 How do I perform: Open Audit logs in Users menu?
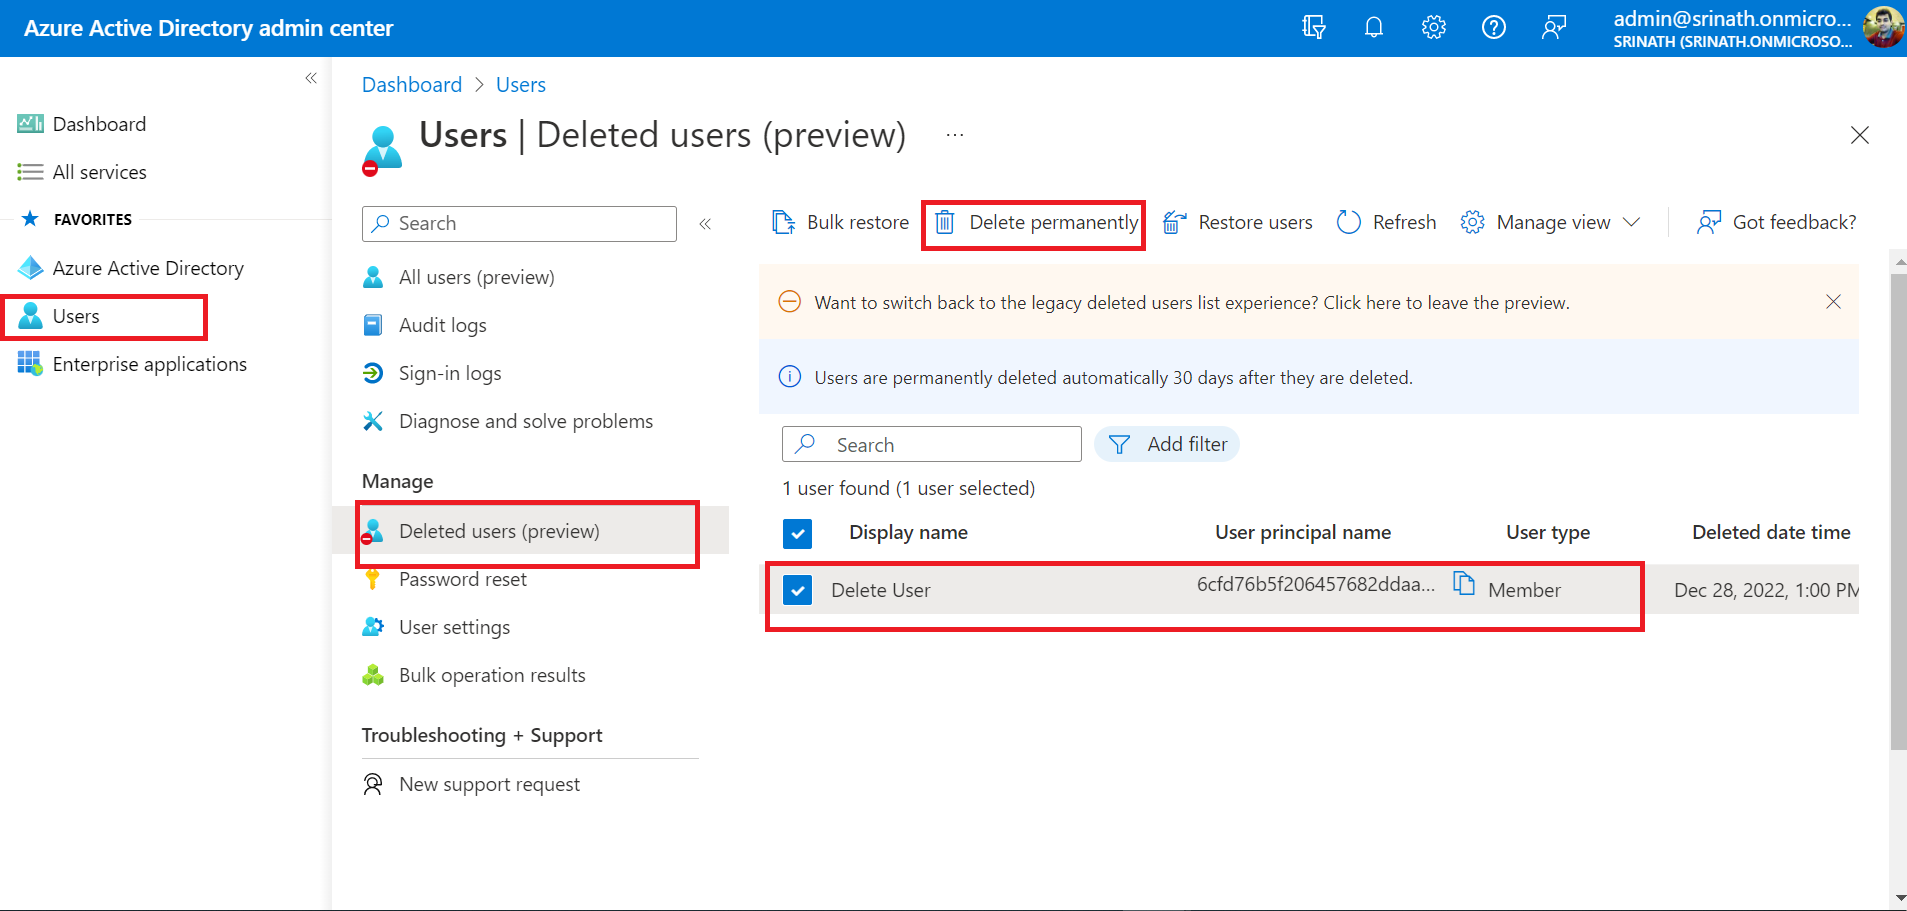(442, 325)
